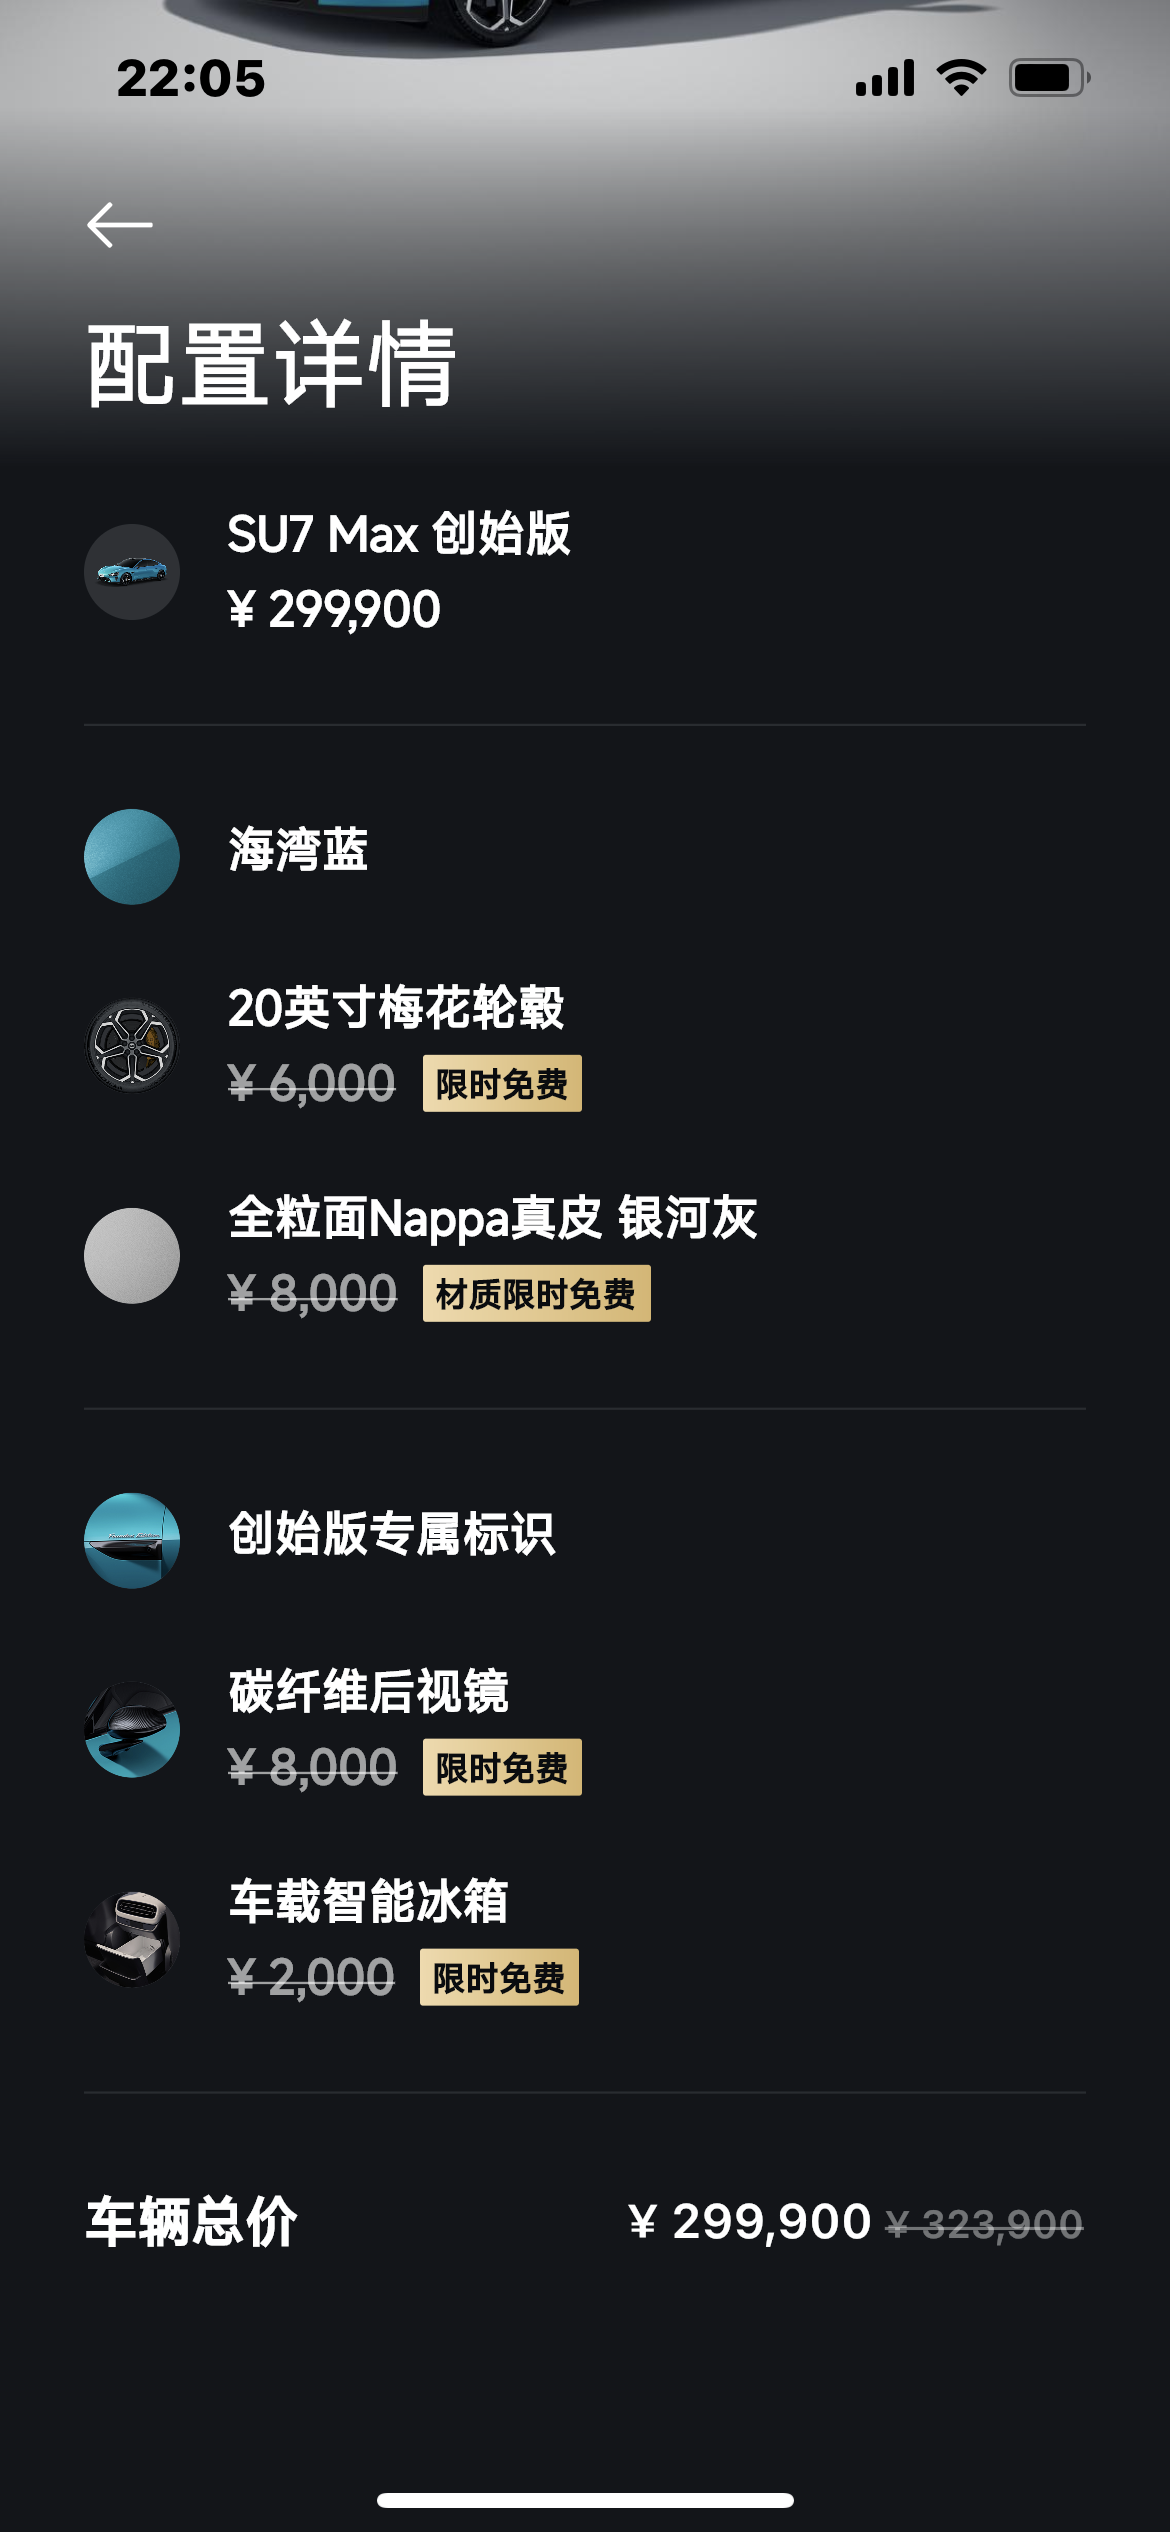The width and height of the screenshot is (1170, 2532).
Task: Tap the crossed-out ¥323,900 price
Action: (x=984, y=2225)
